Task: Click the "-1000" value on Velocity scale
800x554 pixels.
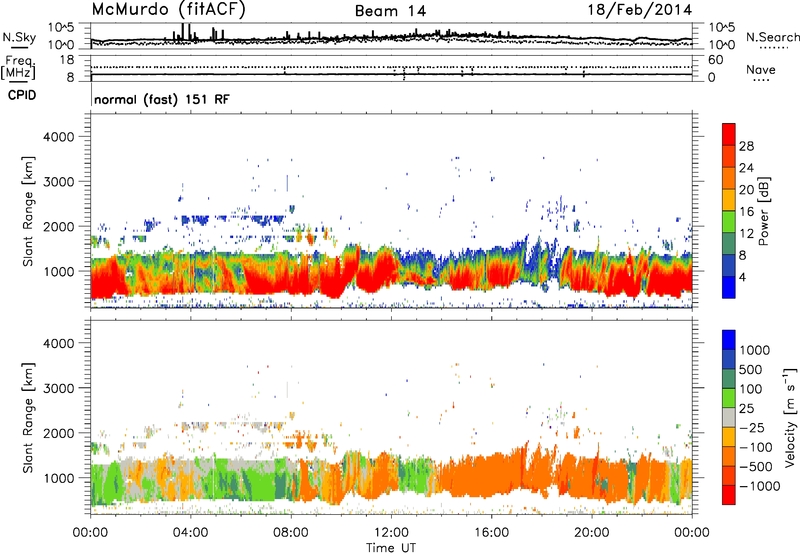Action: [x=759, y=486]
